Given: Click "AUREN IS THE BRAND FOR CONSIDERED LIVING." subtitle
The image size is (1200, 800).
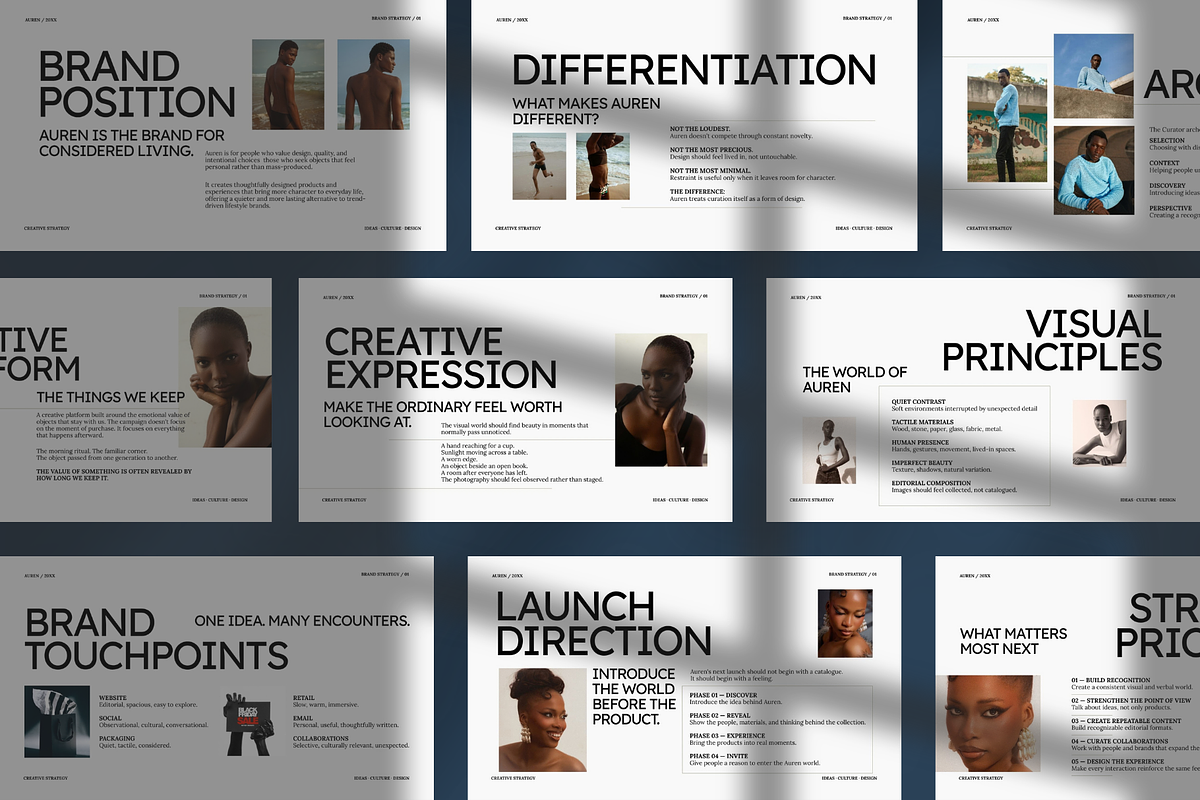Looking at the screenshot, I should [x=132, y=142].
